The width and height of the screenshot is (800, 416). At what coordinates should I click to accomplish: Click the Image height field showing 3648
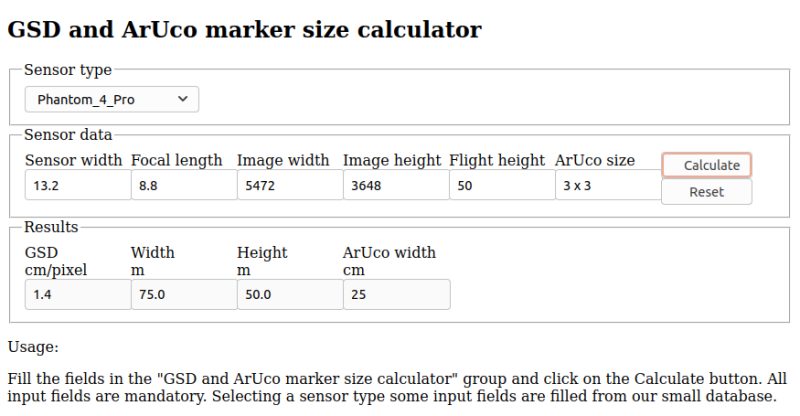pyautogui.click(x=396, y=185)
